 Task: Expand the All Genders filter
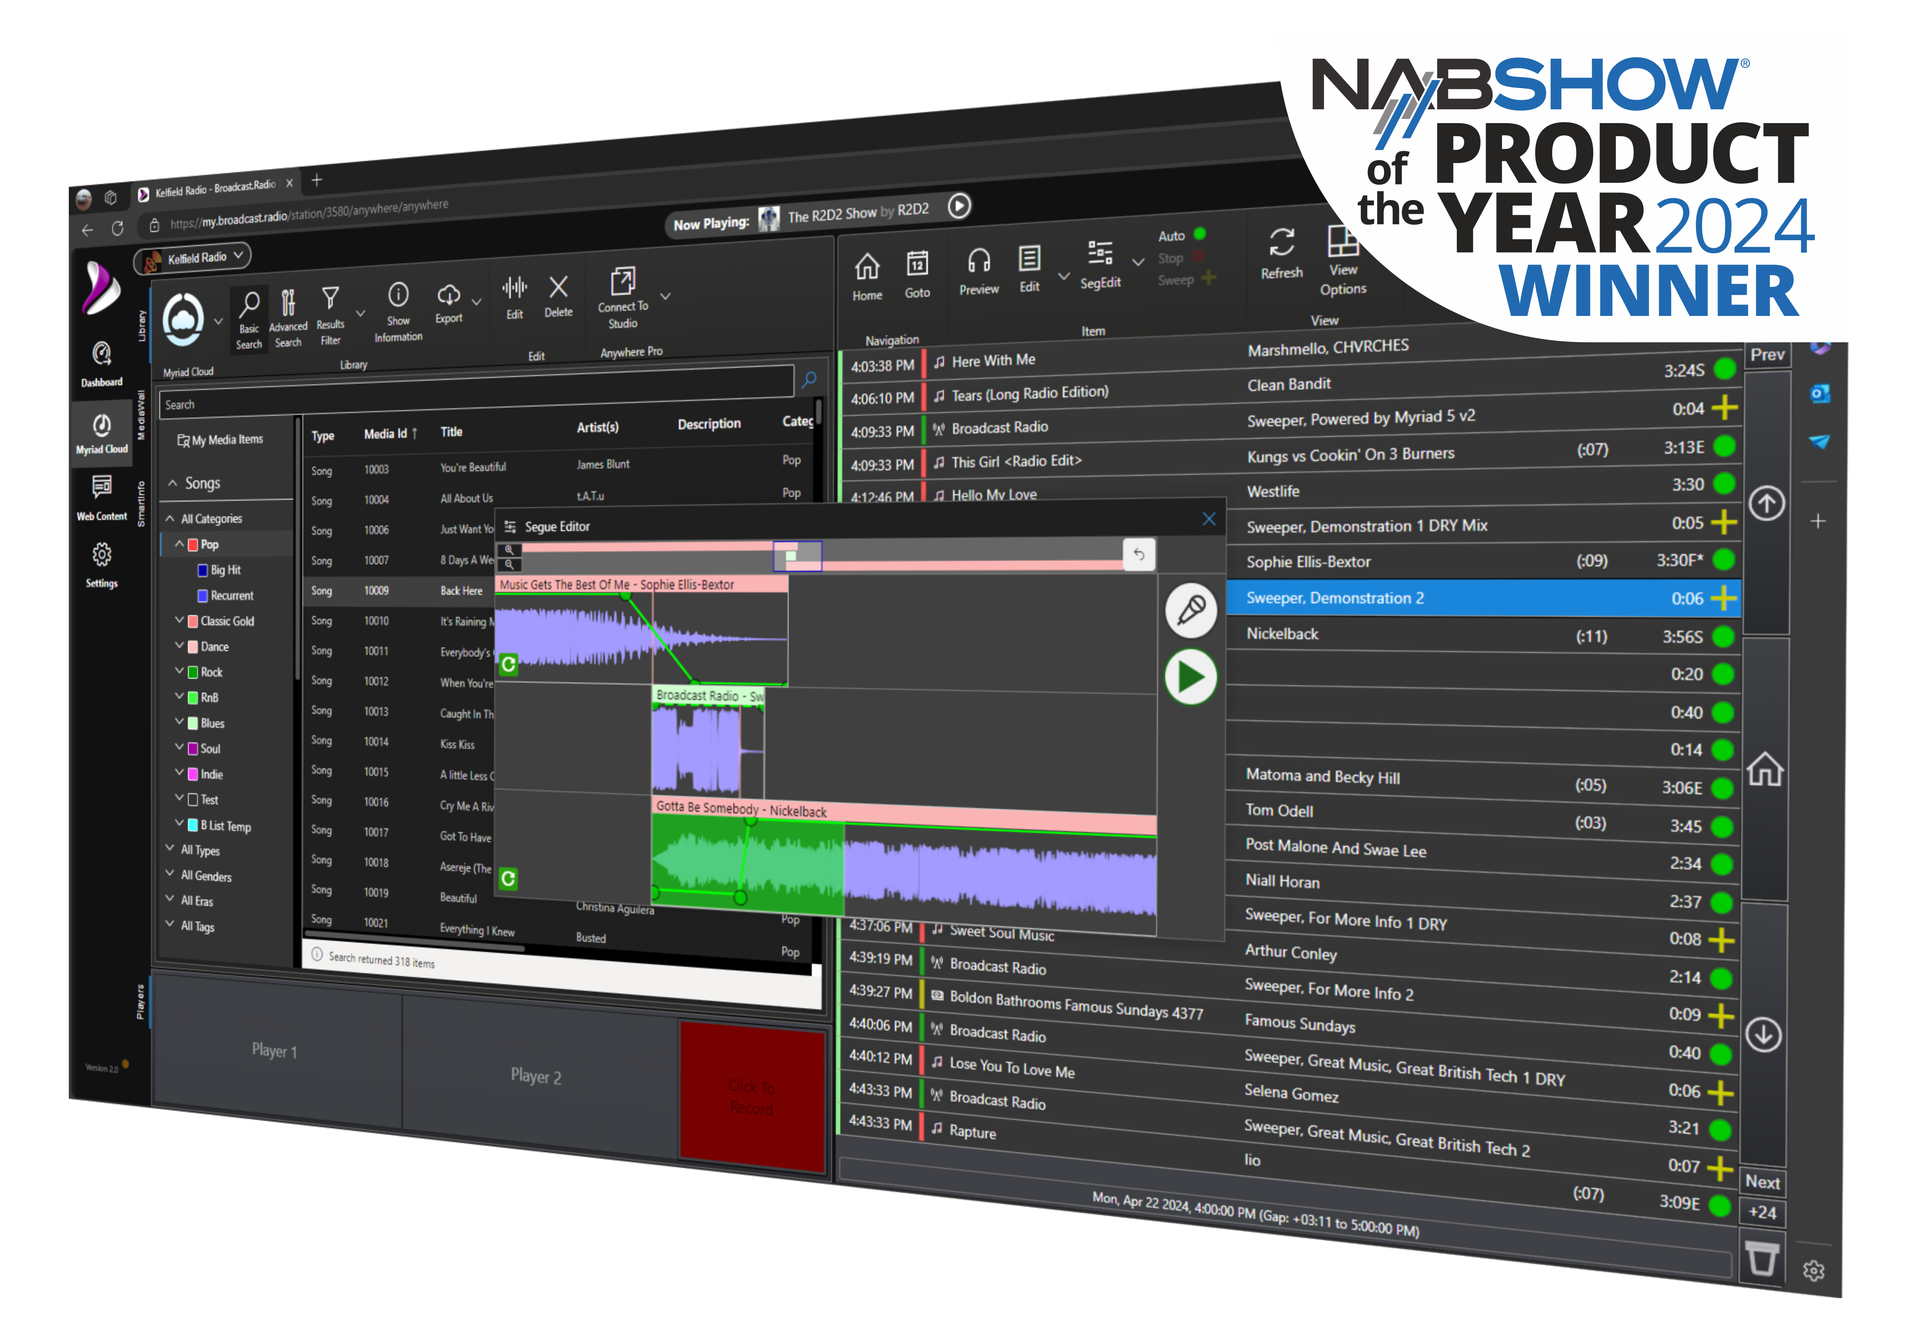pyautogui.click(x=170, y=874)
